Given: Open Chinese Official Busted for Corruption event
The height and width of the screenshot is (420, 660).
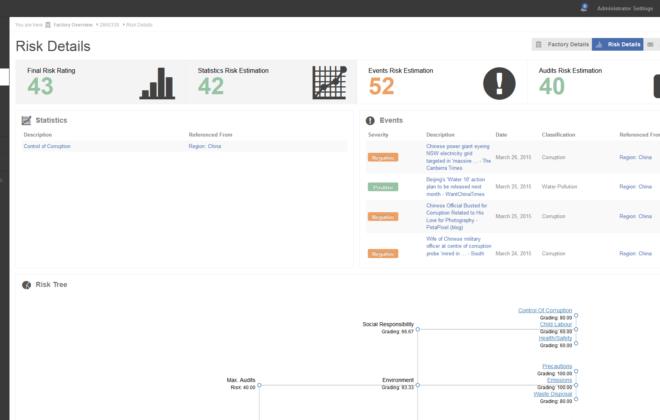Looking at the screenshot, I should tap(456, 216).
